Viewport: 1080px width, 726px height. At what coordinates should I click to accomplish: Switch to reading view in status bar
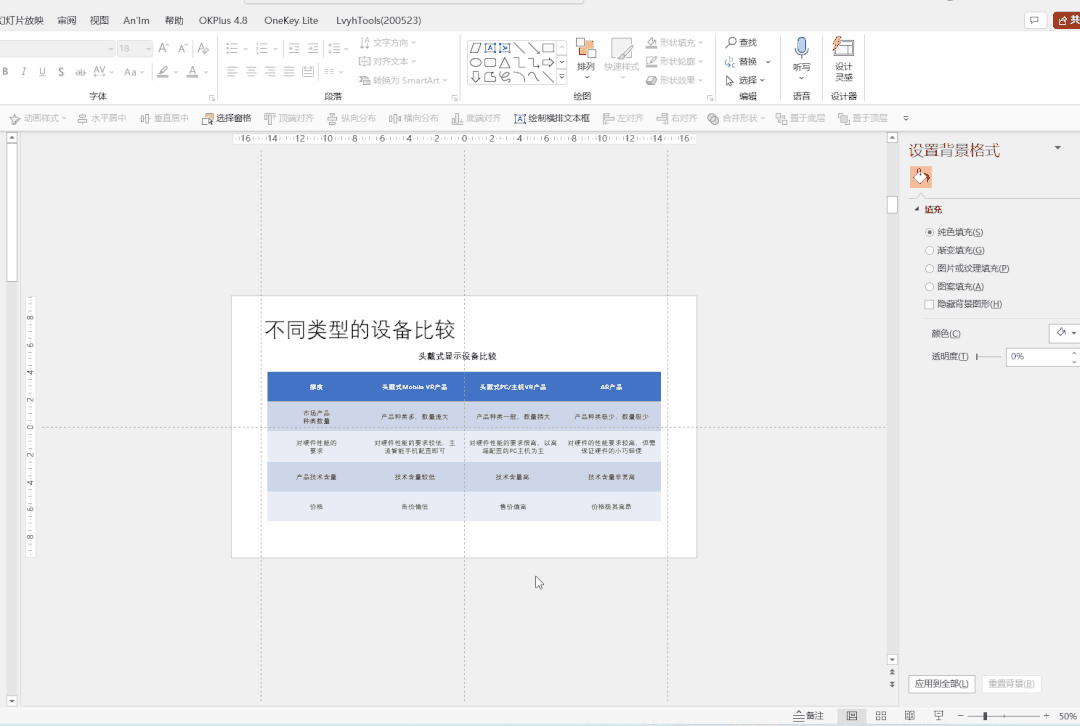(x=910, y=716)
